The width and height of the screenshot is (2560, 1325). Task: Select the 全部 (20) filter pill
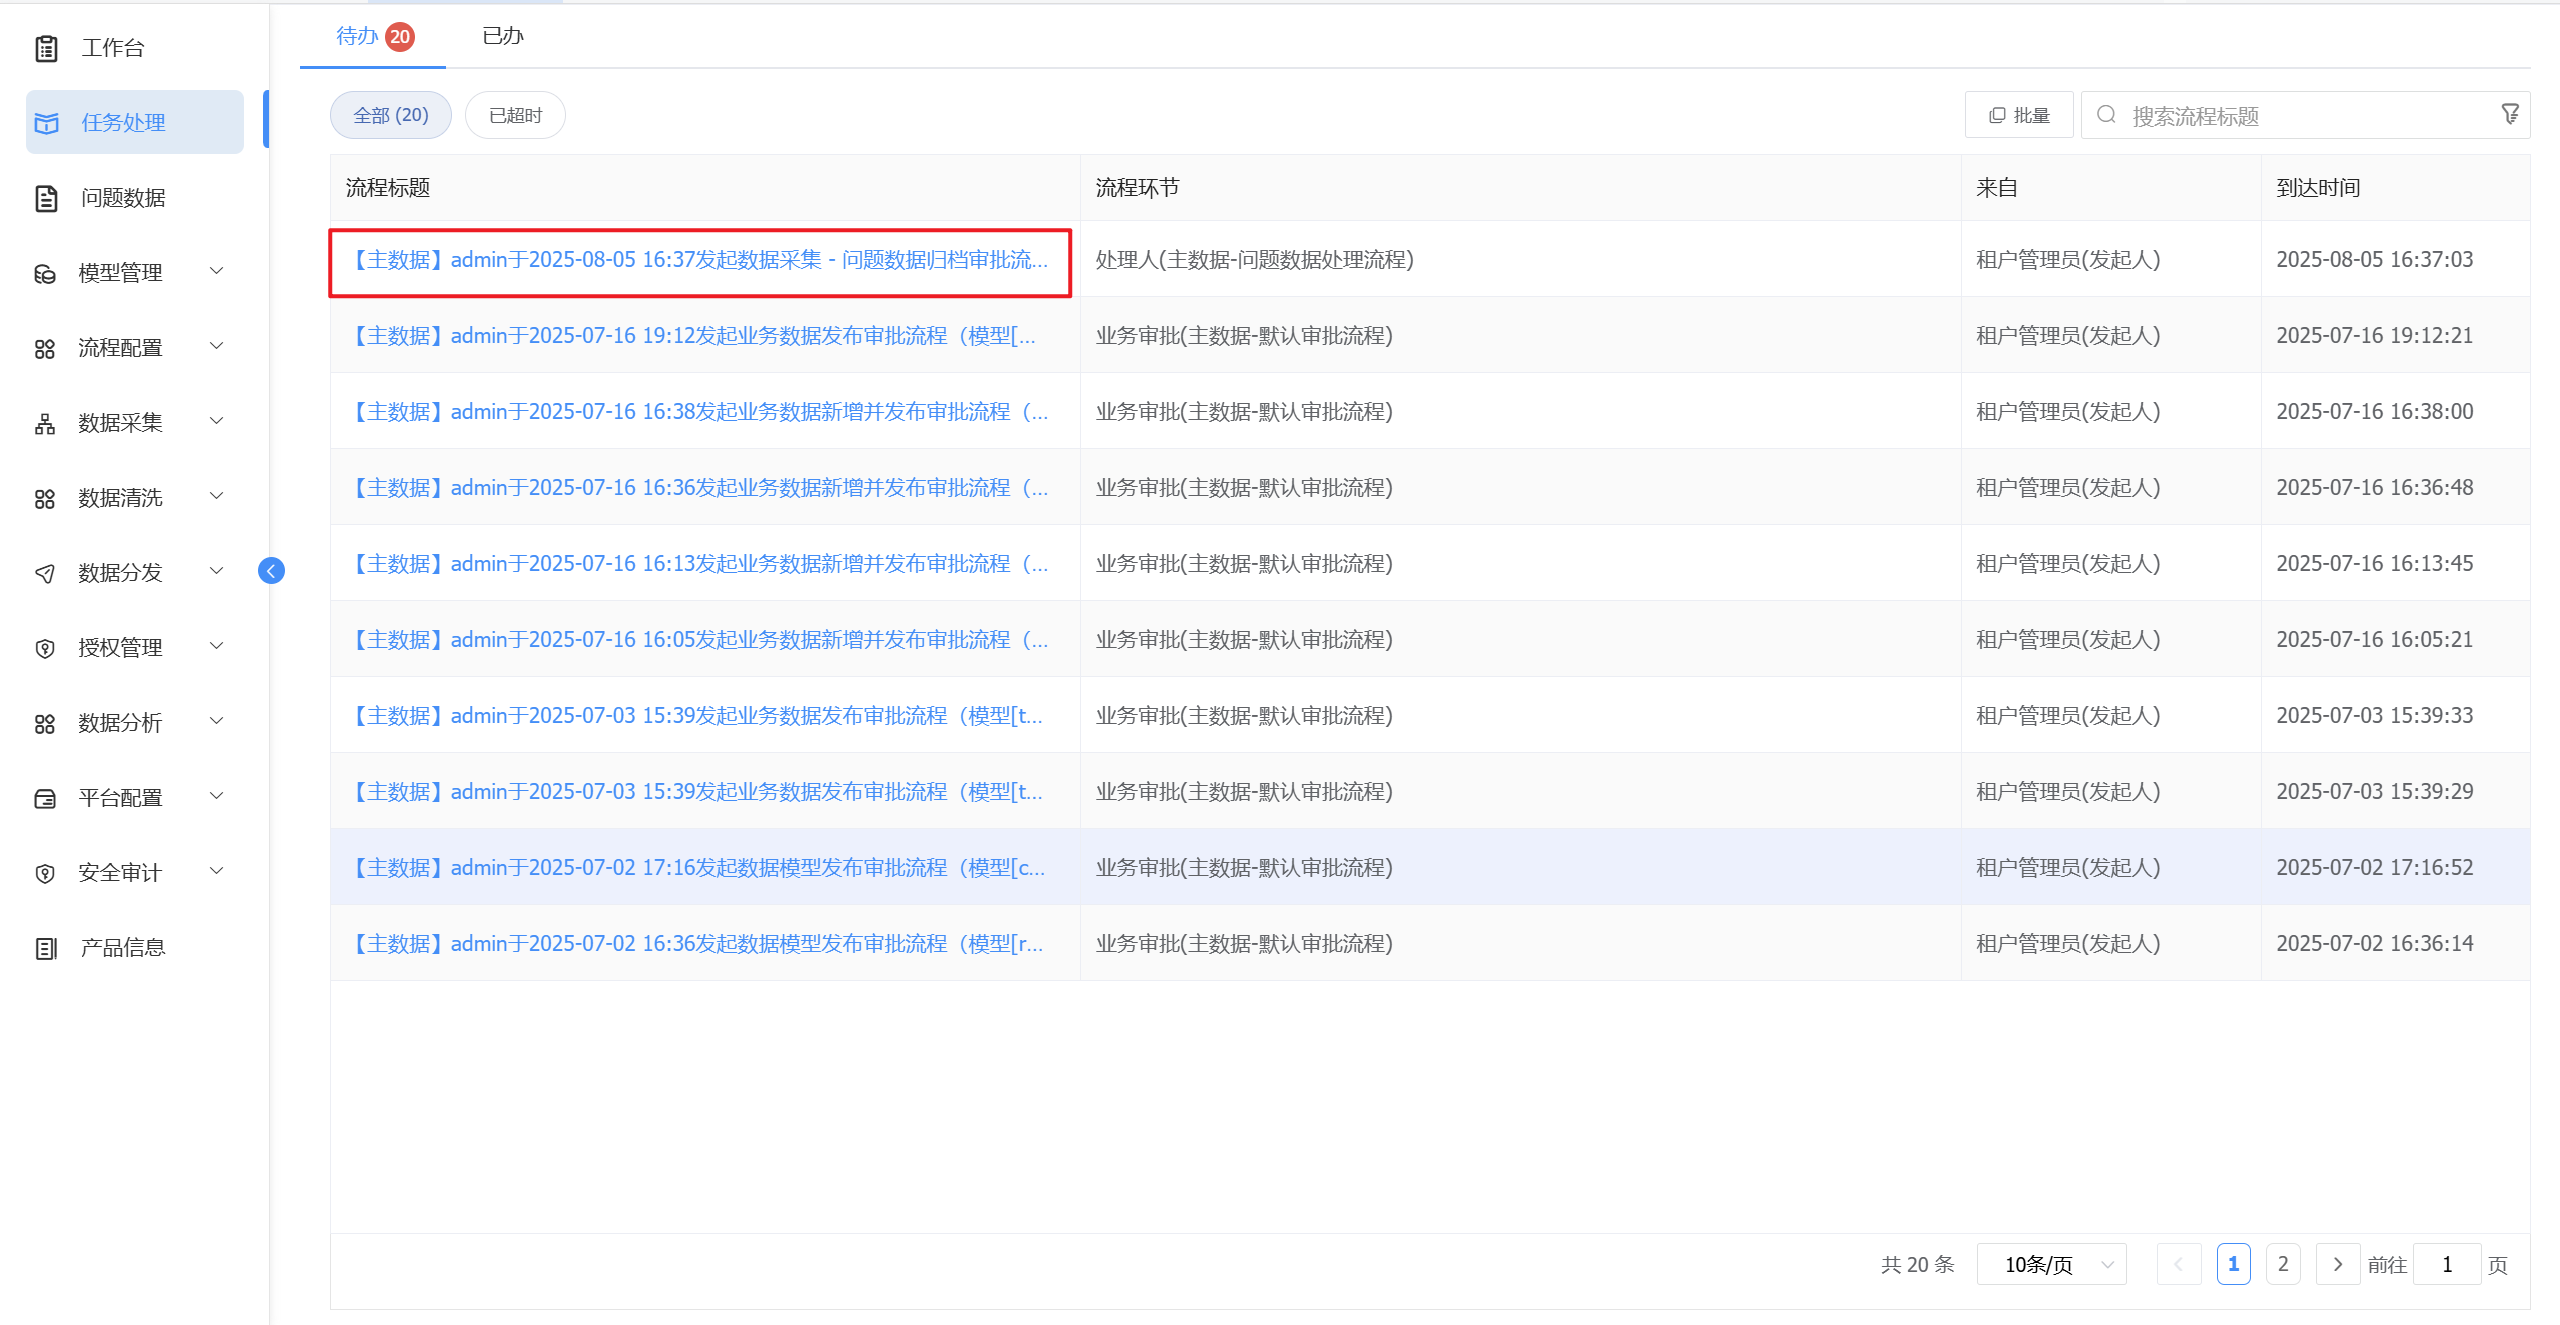pyautogui.click(x=390, y=116)
